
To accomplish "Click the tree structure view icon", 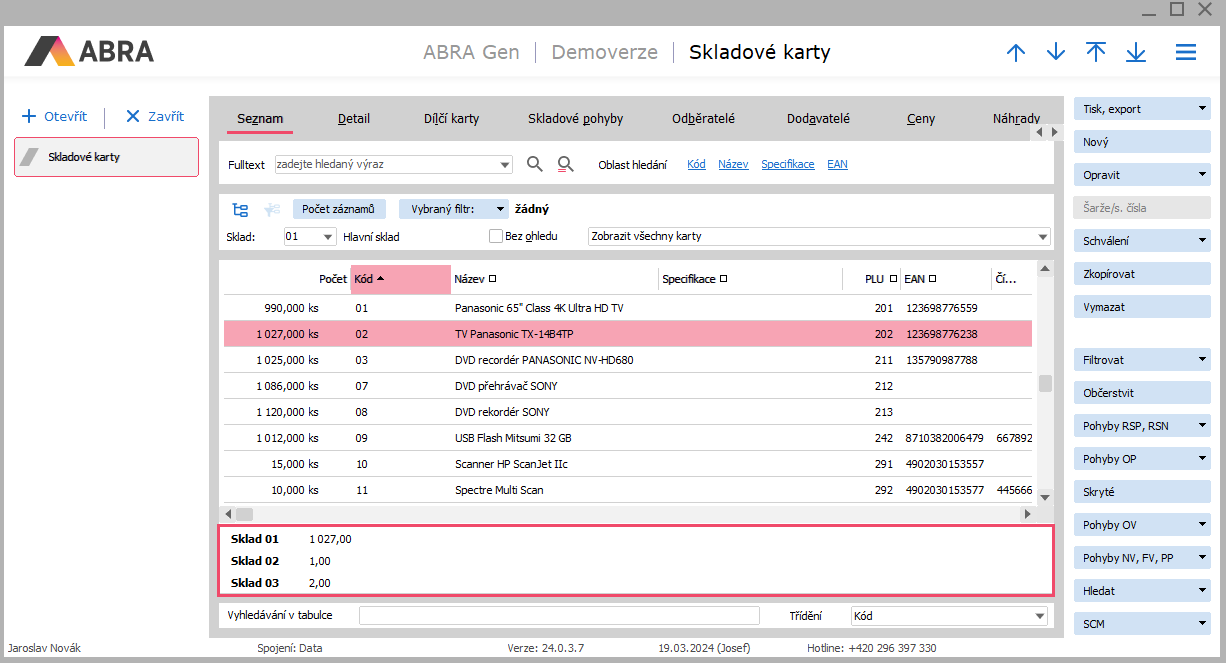I will coord(240,210).
